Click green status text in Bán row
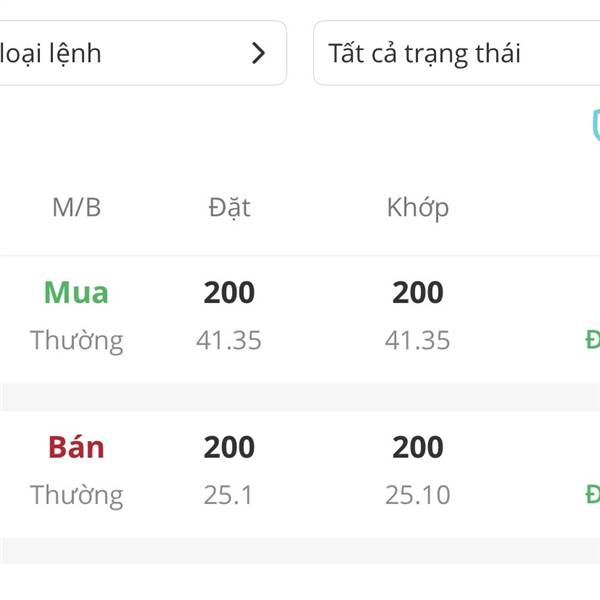Image resolution: width=600 pixels, height=600 pixels. pos(593,494)
